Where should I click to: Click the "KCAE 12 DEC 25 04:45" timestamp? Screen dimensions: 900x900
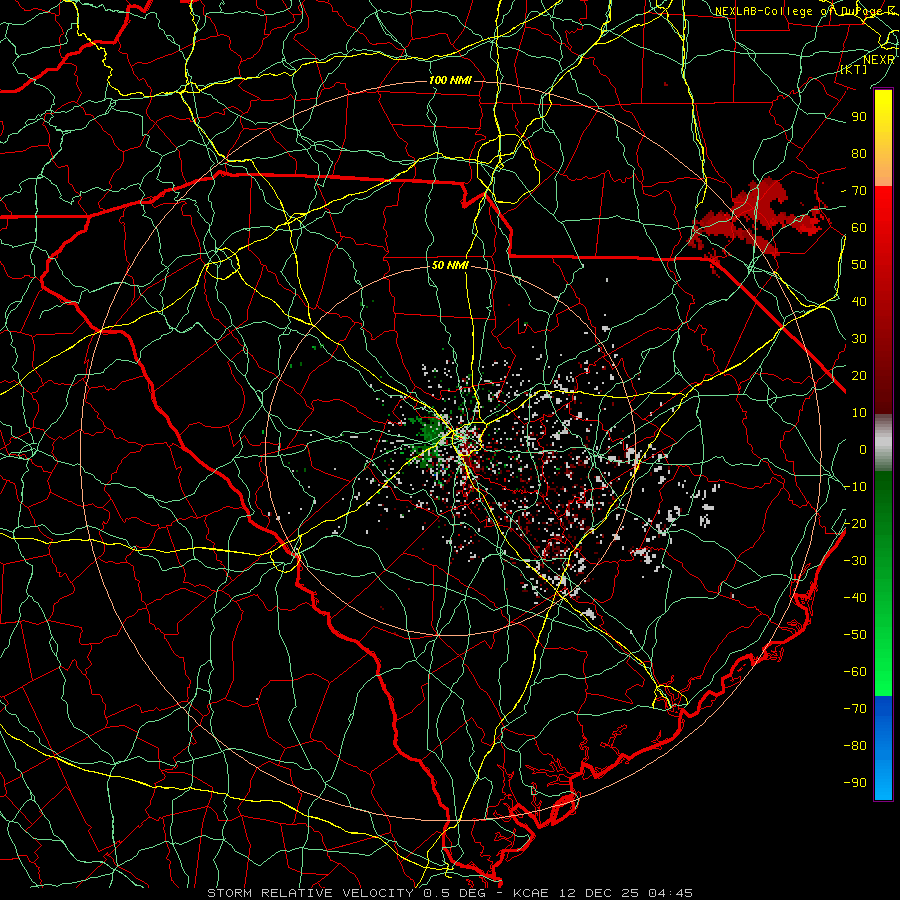point(603,893)
